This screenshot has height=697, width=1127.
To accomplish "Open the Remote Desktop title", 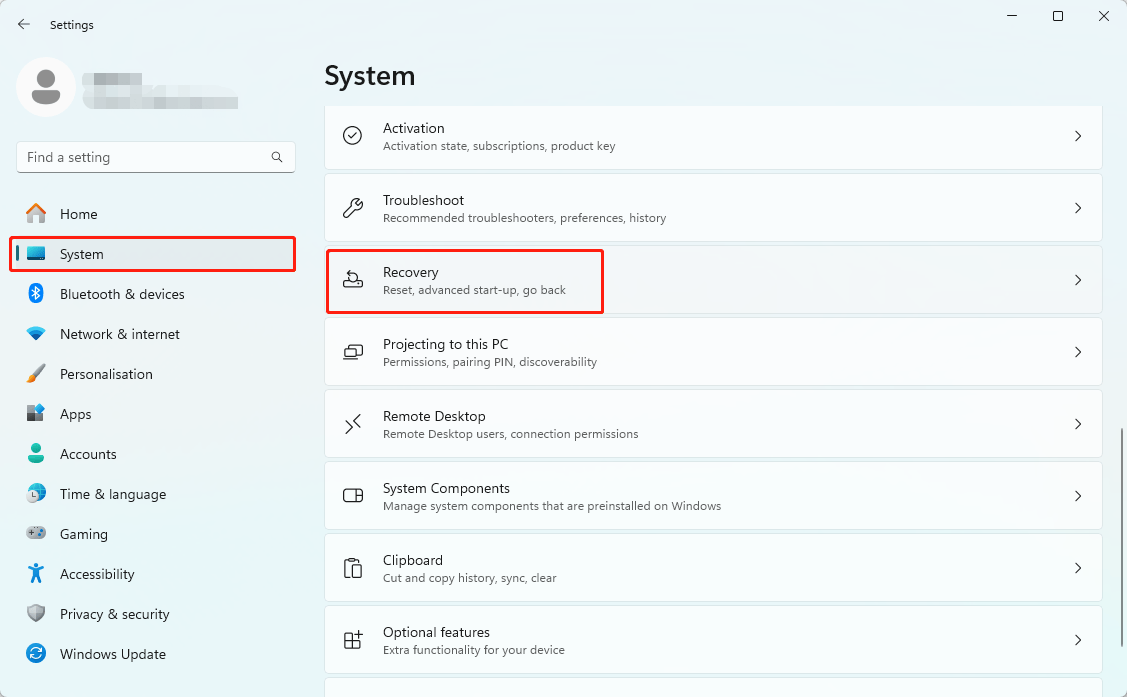I will coord(434,416).
